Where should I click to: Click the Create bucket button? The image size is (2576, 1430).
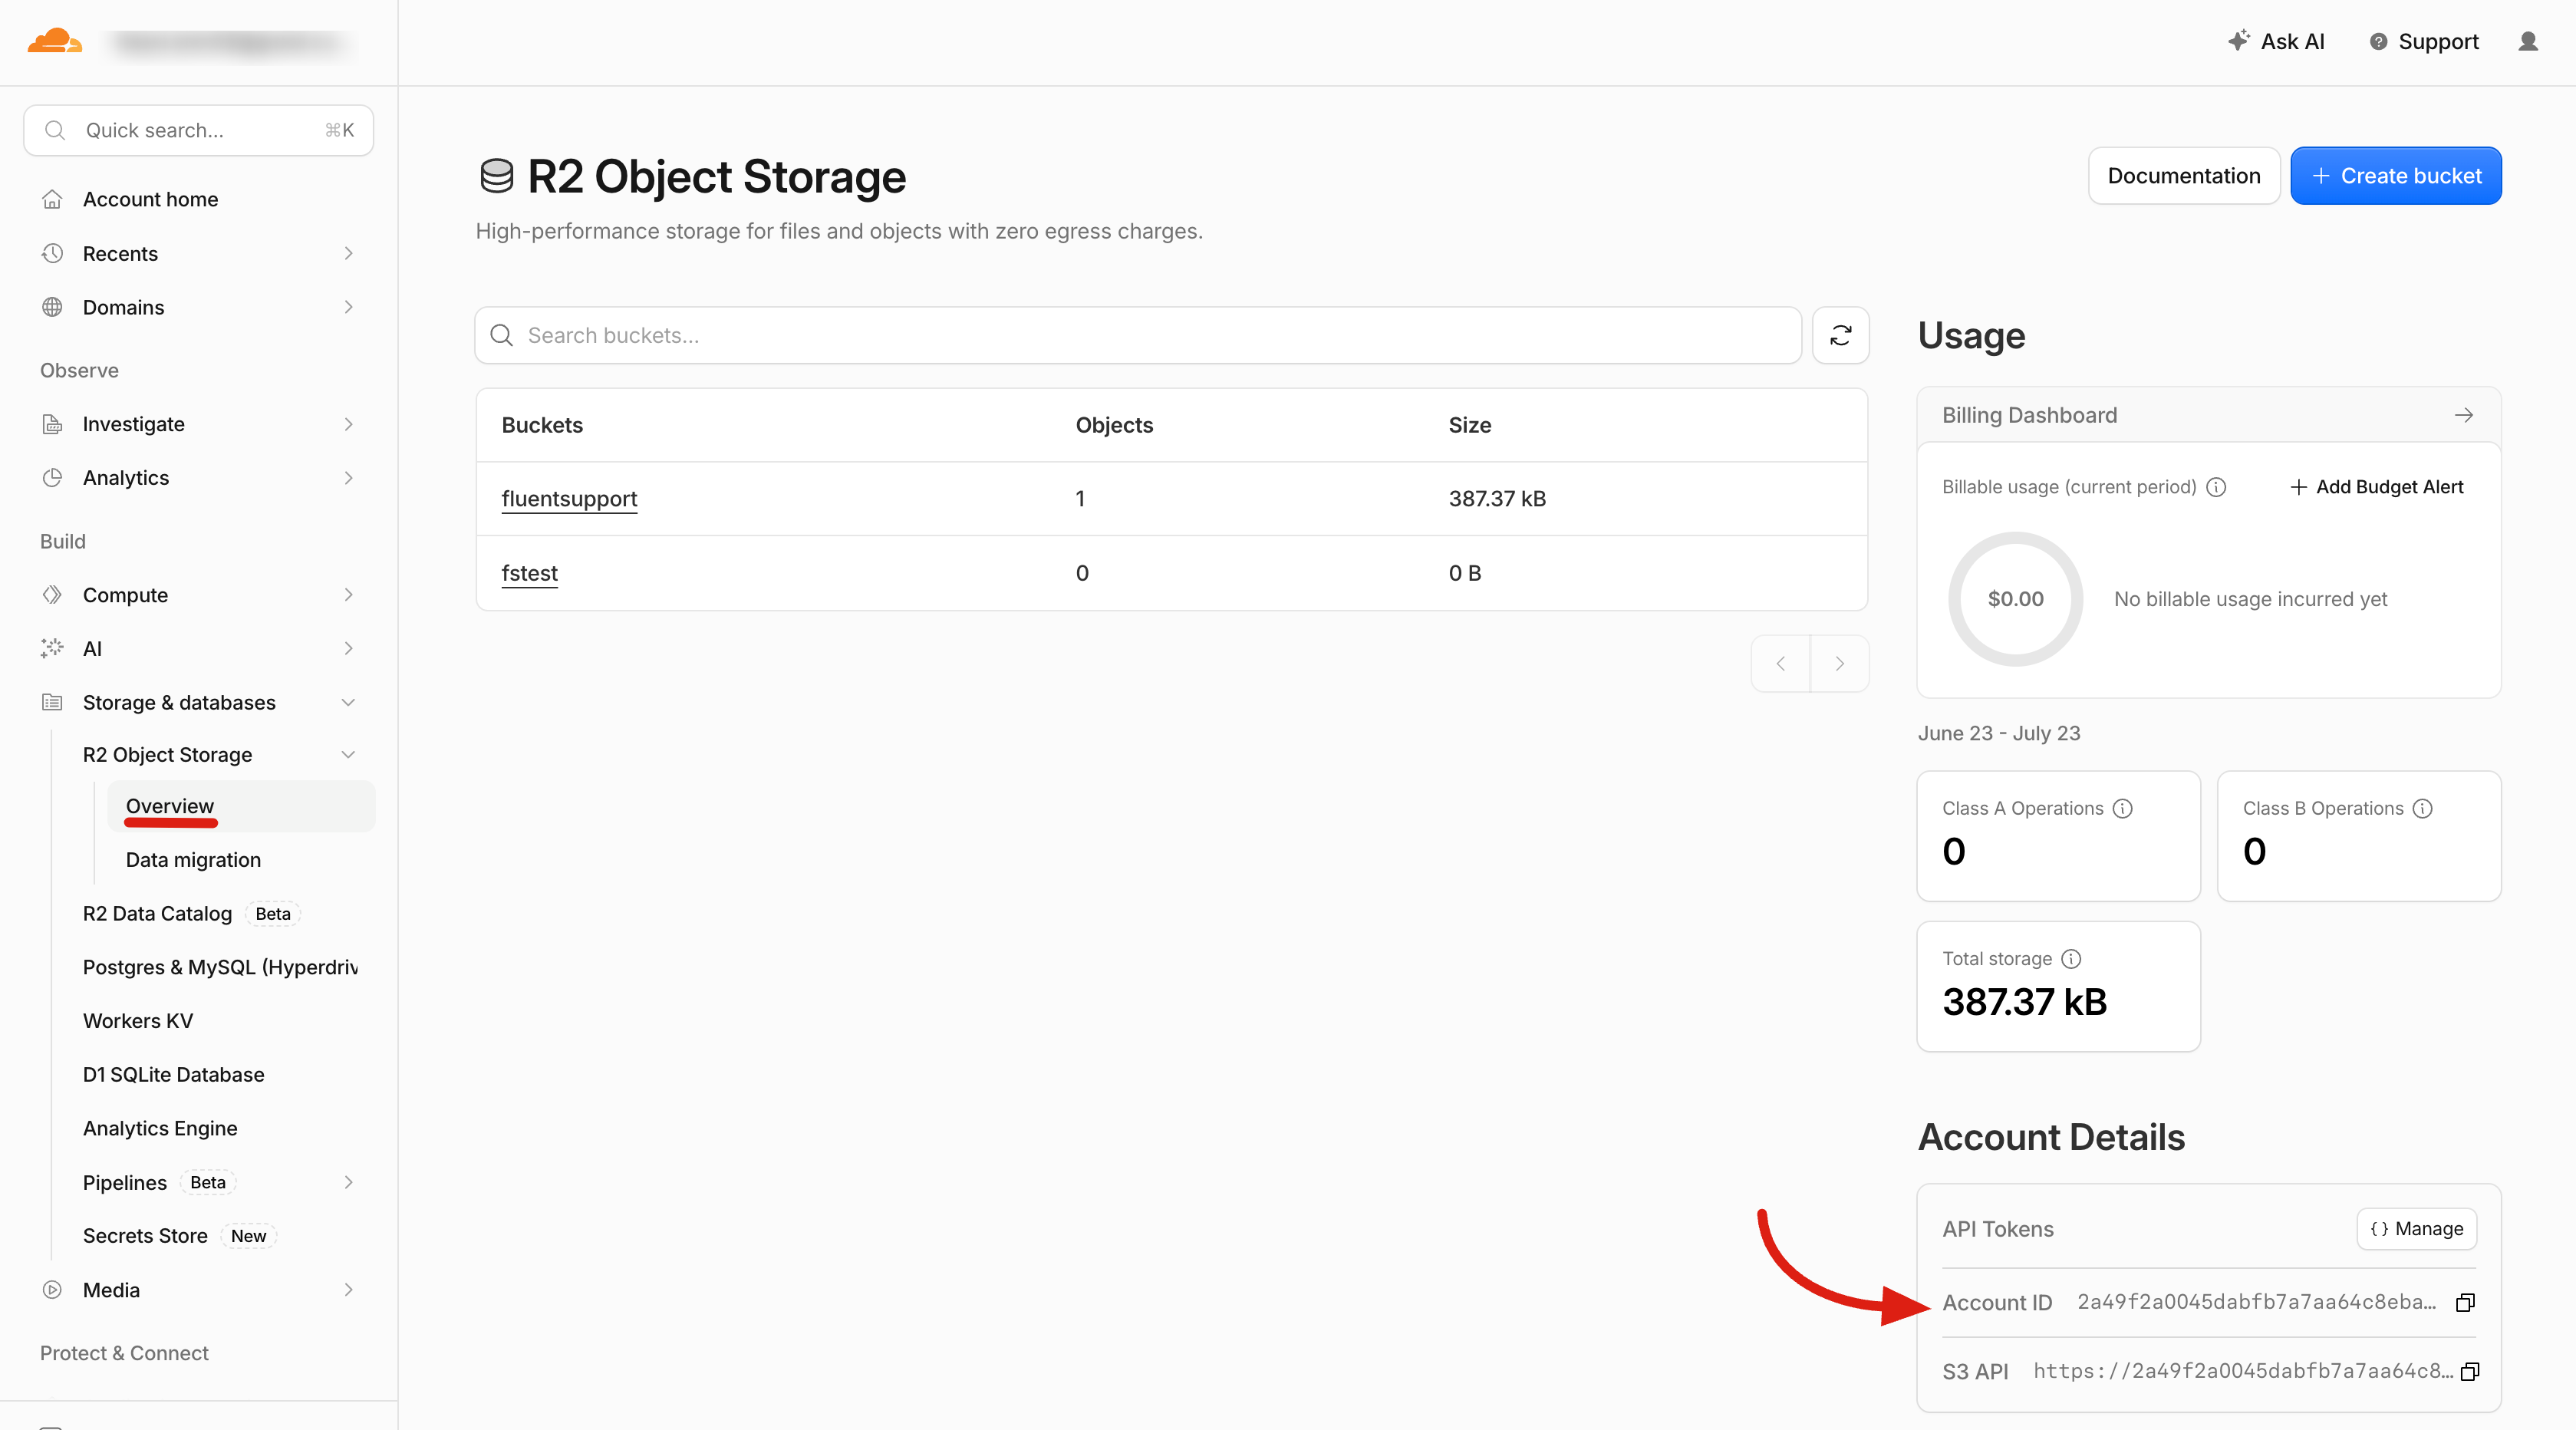click(2396, 176)
